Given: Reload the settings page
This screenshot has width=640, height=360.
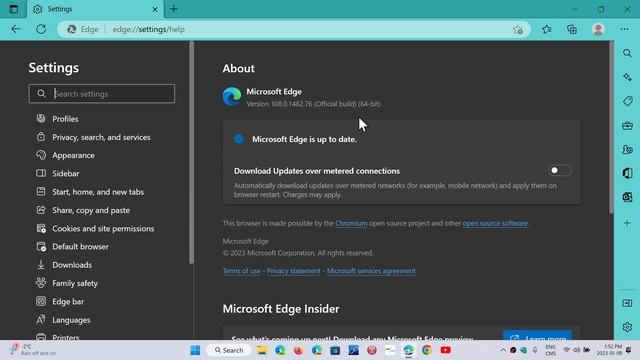Looking at the screenshot, I should (41, 29).
